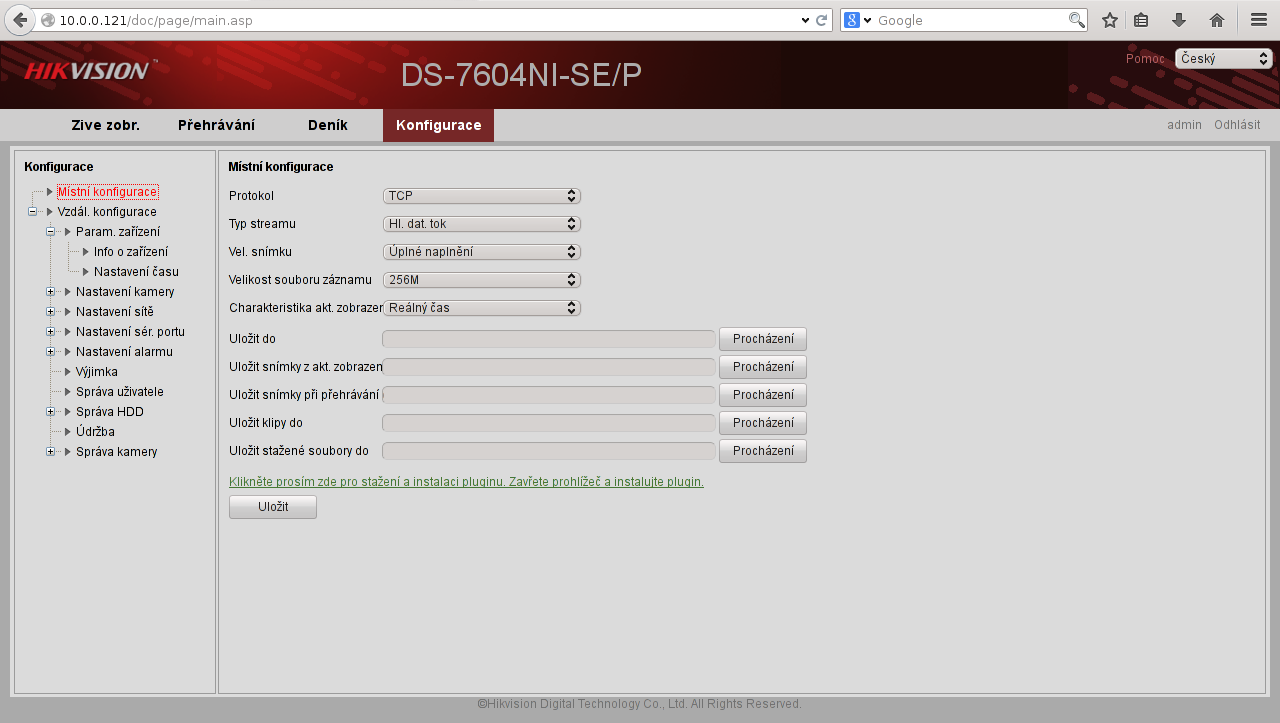Open the bookmarks list icon

(1141, 20)
